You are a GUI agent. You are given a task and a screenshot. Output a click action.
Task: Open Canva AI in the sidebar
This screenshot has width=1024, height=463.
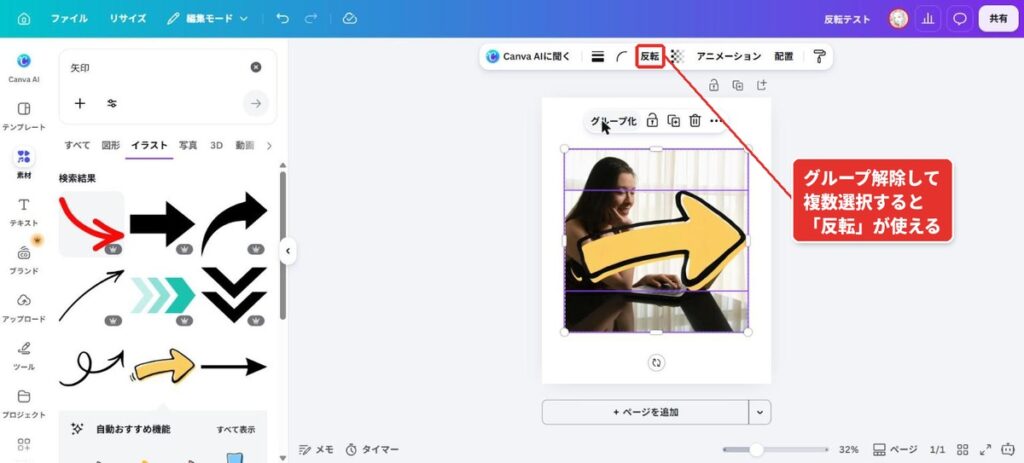(x=24, y=68)
